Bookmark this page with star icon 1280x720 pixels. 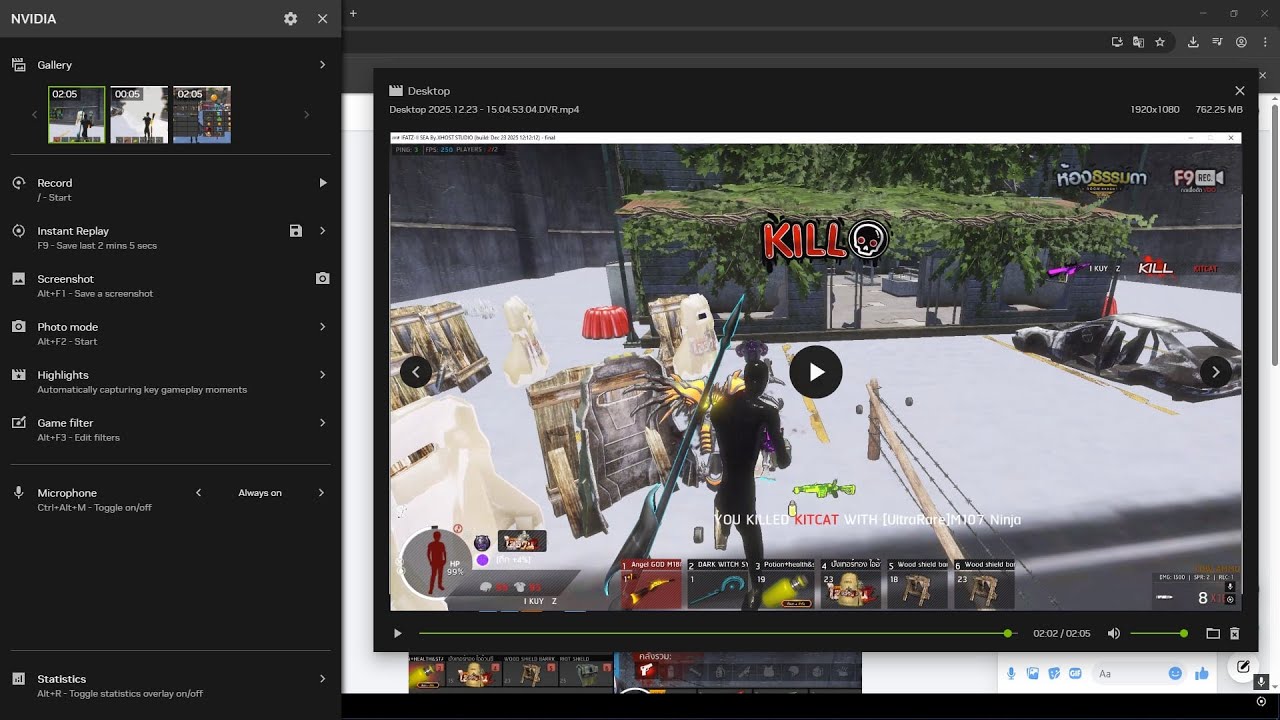[1160, 42]
